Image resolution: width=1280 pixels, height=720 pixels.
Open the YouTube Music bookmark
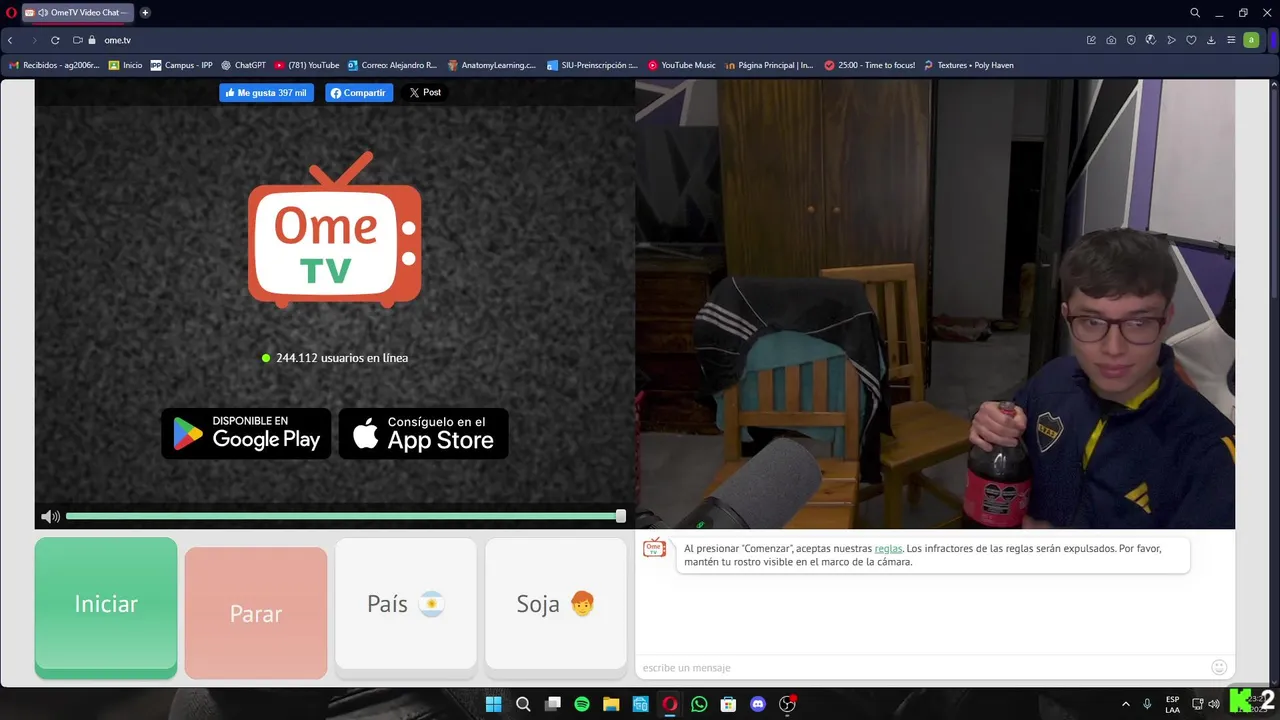point(681,65)
